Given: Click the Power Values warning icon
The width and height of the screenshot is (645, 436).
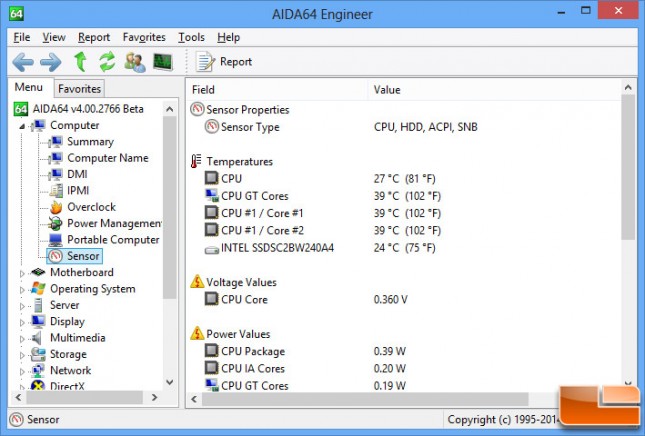Looking at the screenshot, I should coord(197,334).
